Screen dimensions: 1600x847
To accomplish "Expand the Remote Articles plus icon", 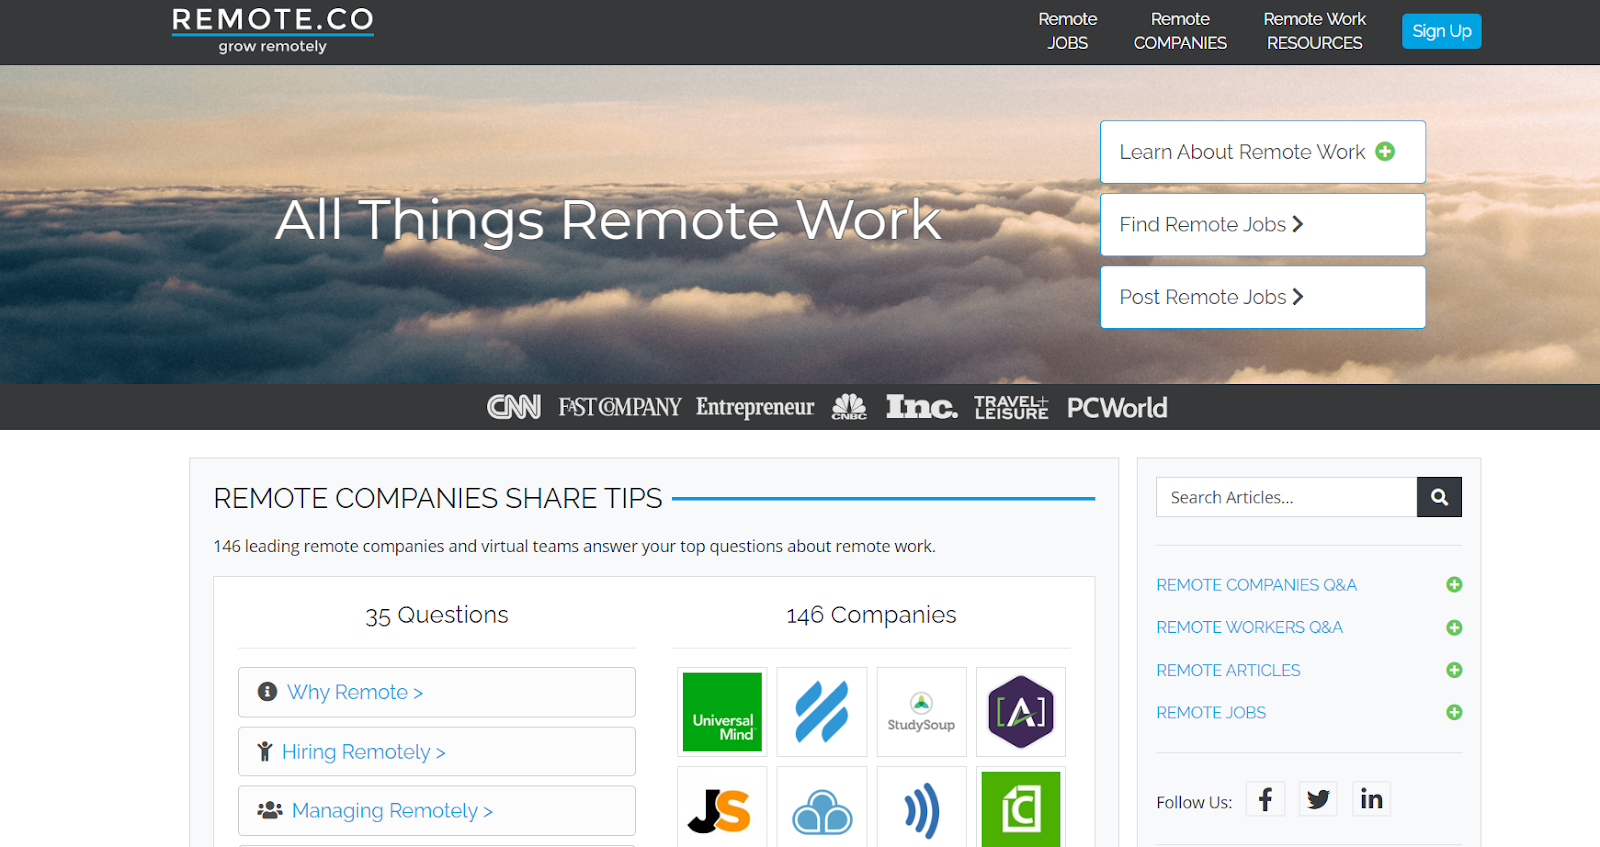I will 1454,670.
